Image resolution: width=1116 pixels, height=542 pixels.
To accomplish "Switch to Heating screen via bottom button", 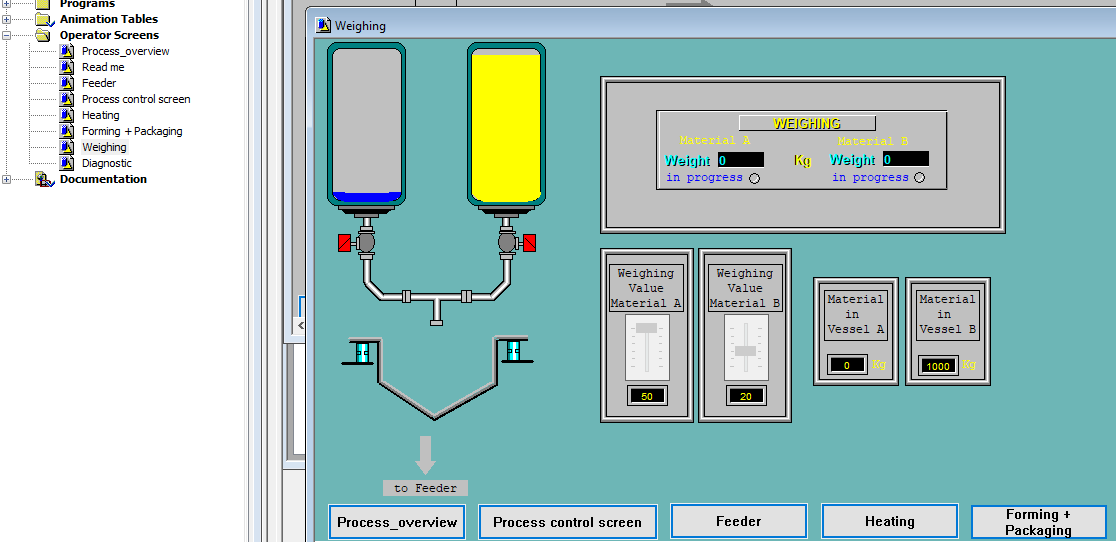I will tap(889, 521).
